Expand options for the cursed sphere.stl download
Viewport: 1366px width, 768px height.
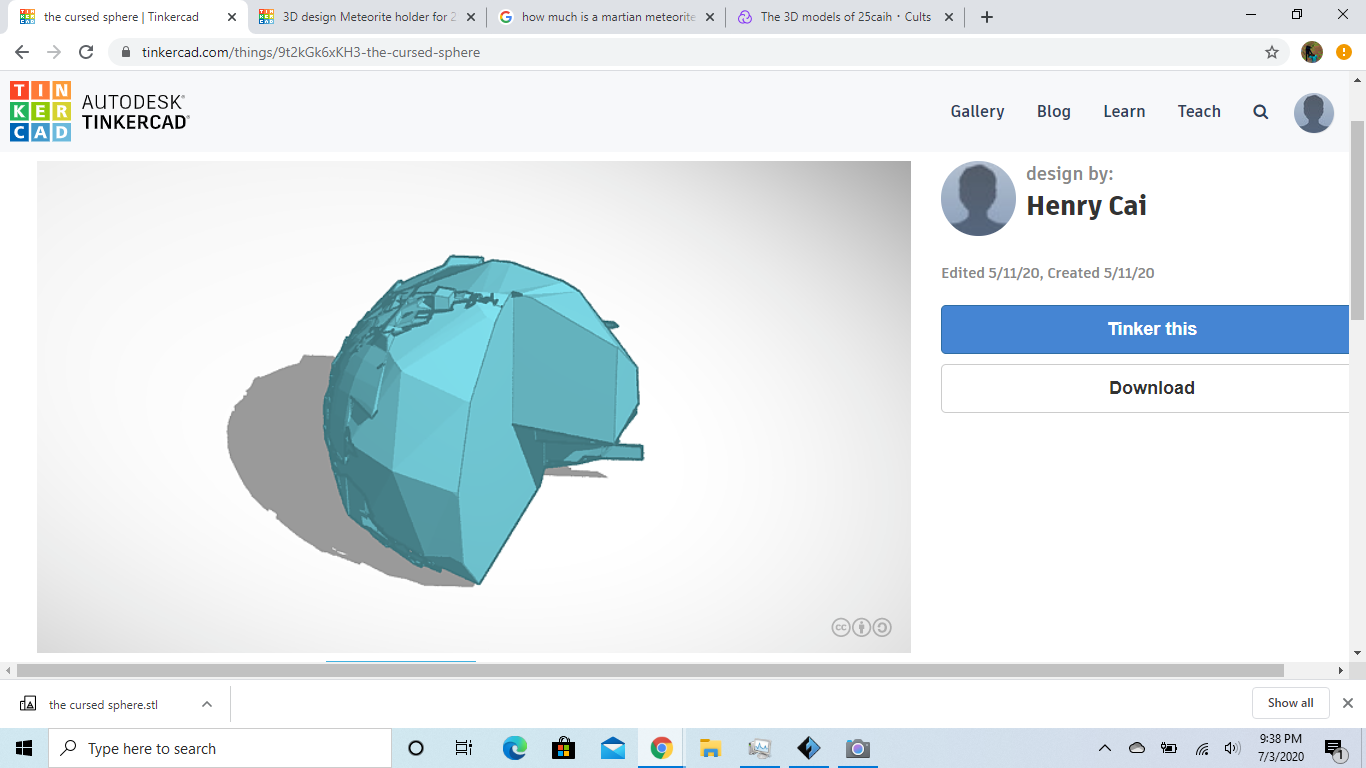click(x=207, y=704)
